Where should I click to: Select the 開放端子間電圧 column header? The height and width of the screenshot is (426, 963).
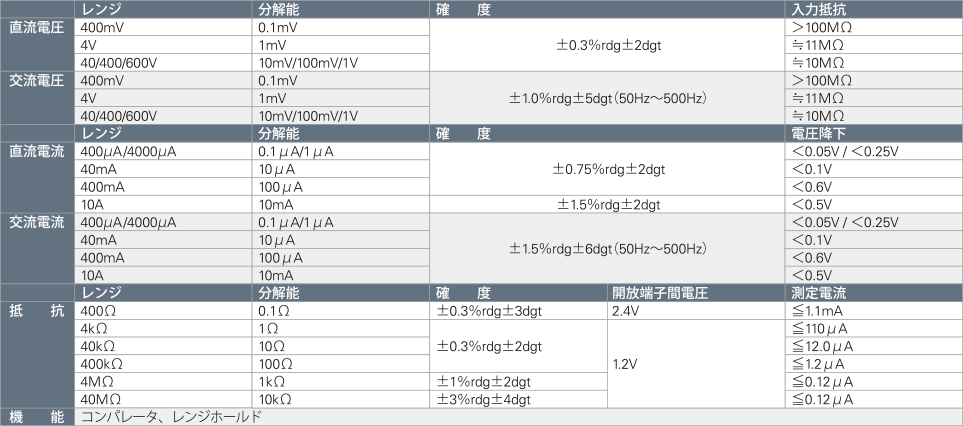coord(696,293)
